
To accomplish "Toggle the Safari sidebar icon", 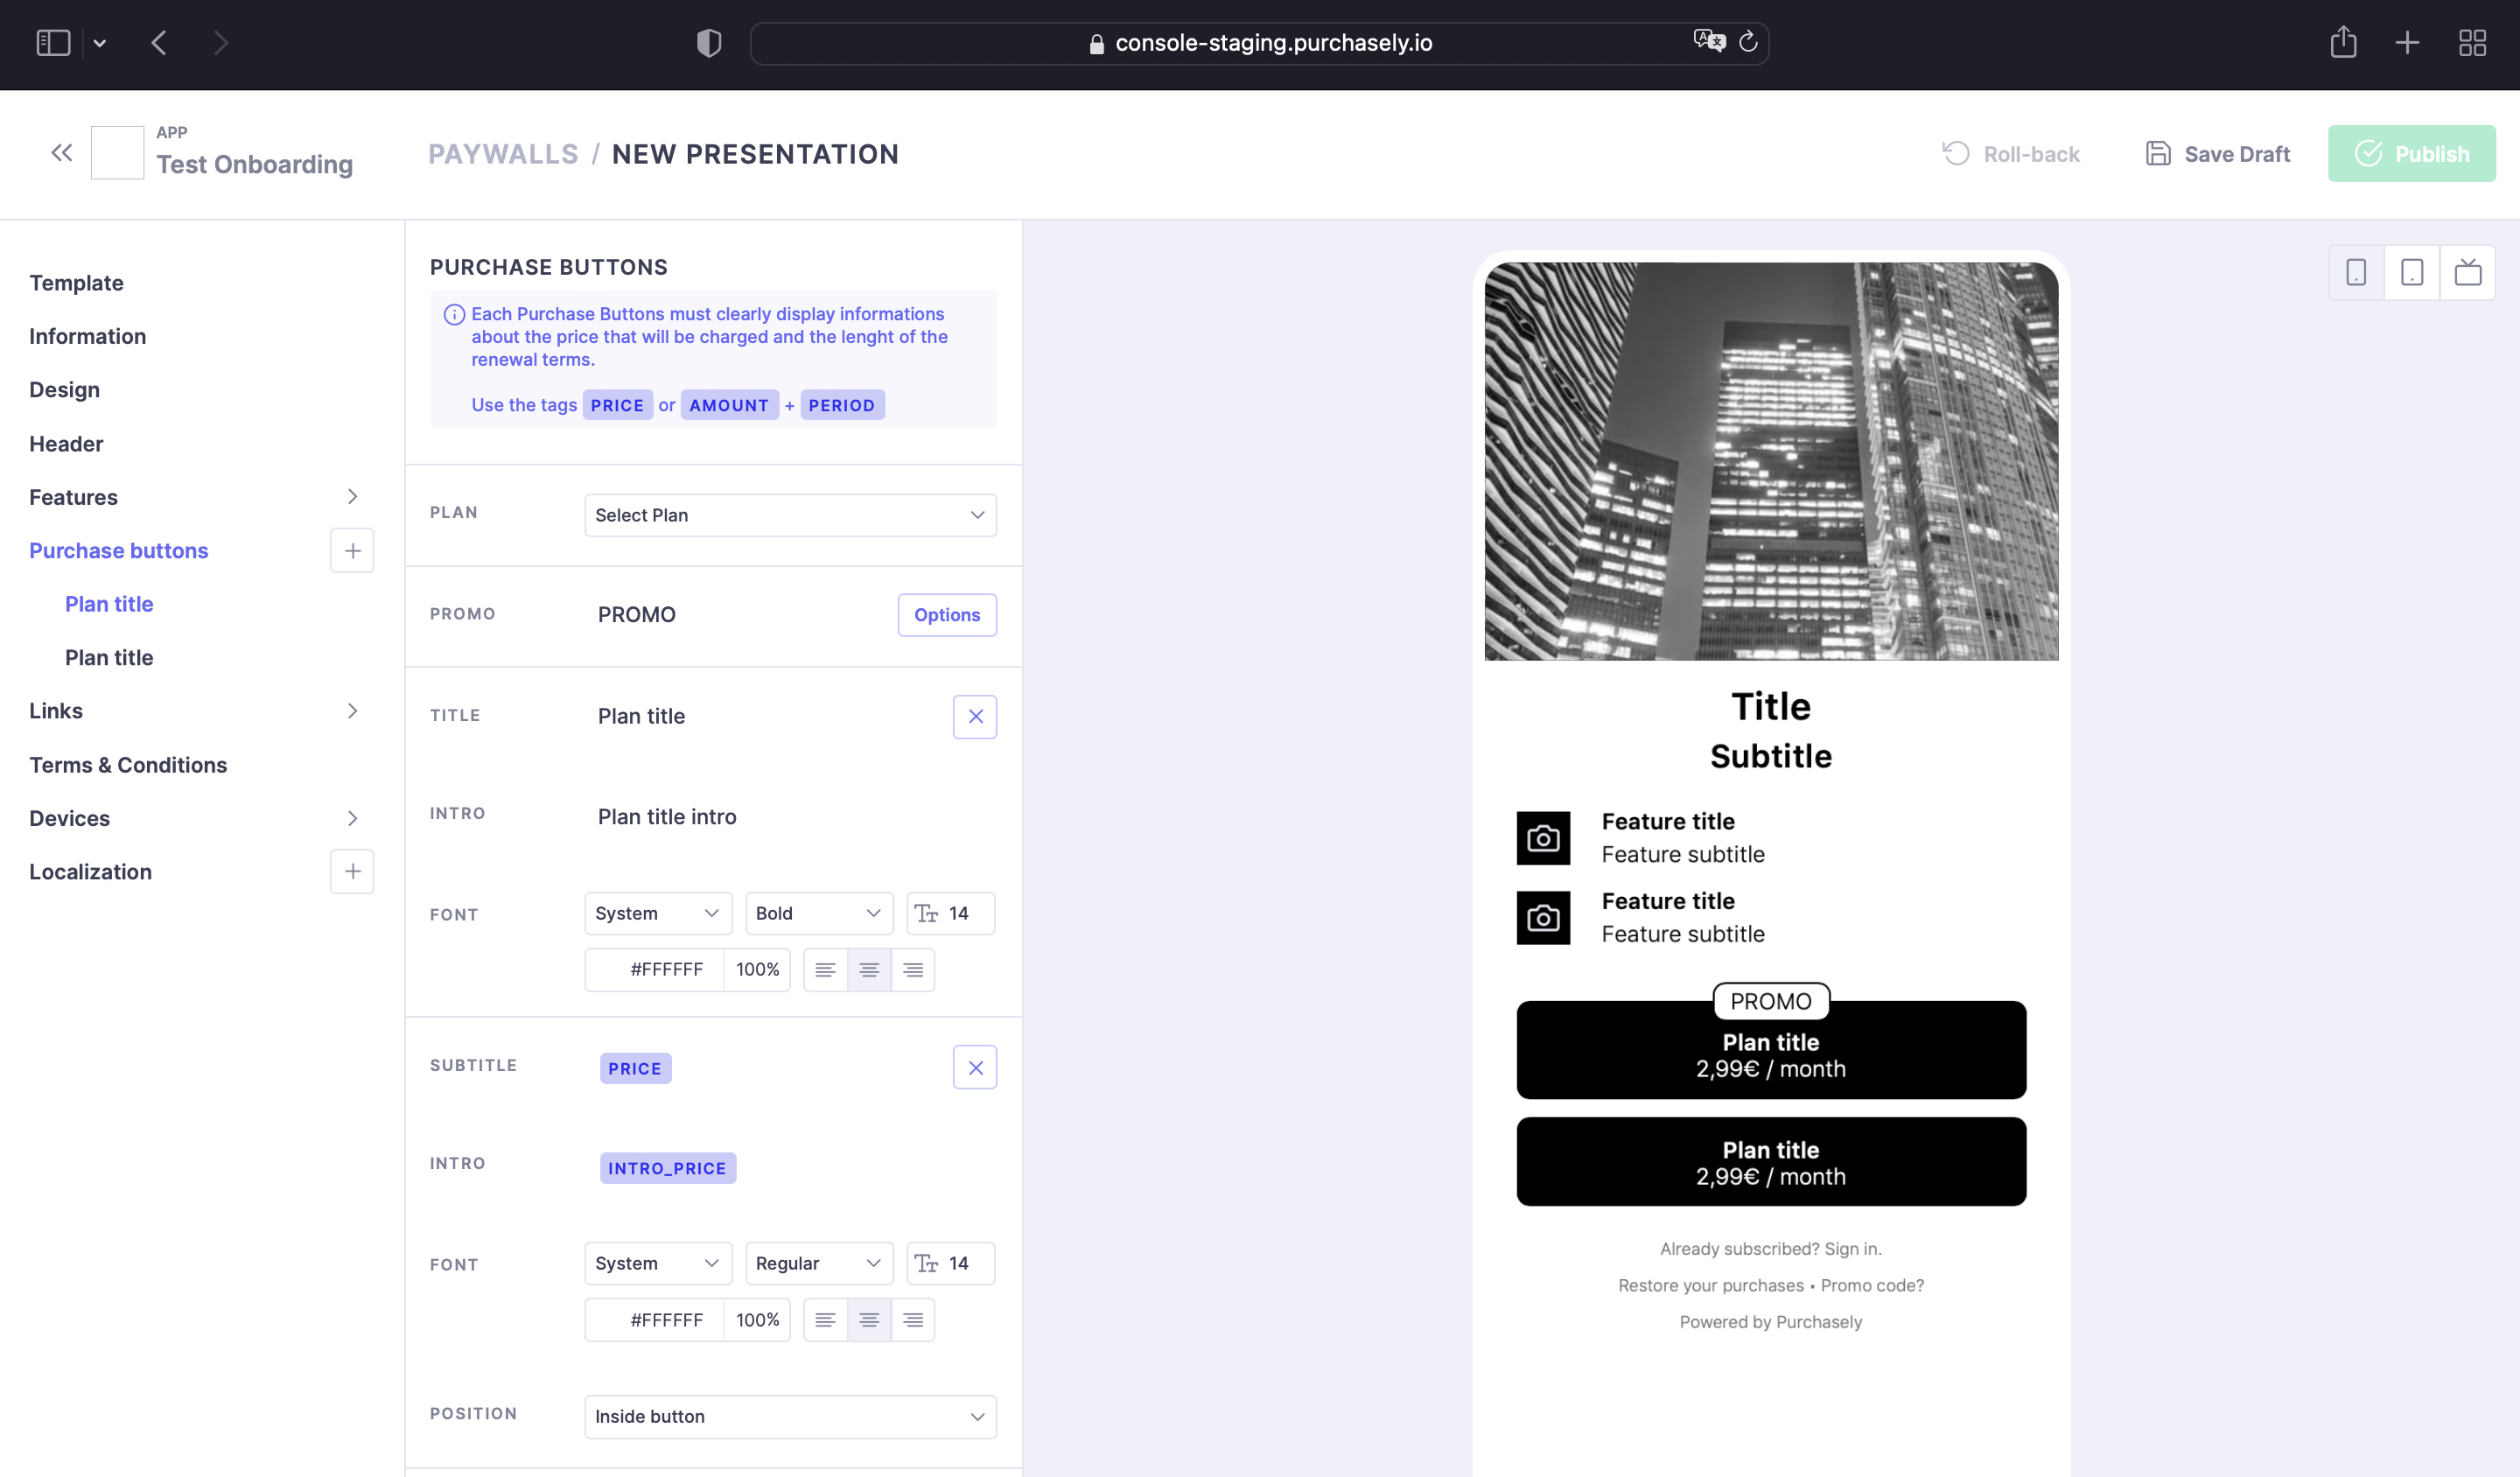I will pos(53,43).
